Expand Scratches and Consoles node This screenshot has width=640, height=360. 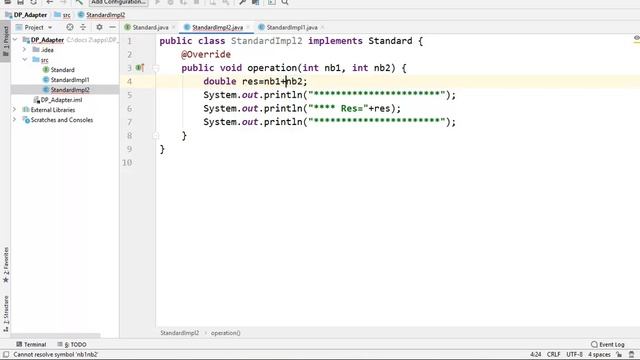coord(15,120)
